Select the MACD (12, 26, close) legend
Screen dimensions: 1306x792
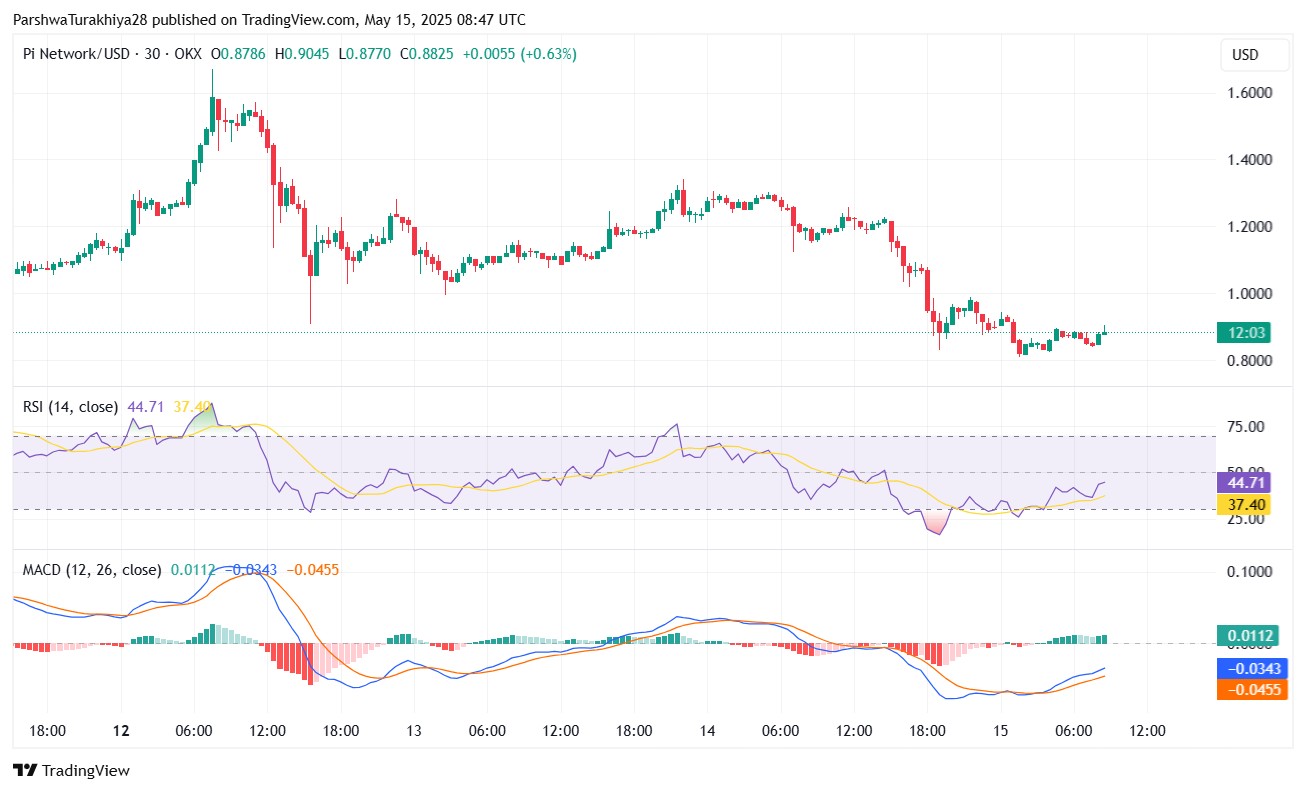[92, 570]
